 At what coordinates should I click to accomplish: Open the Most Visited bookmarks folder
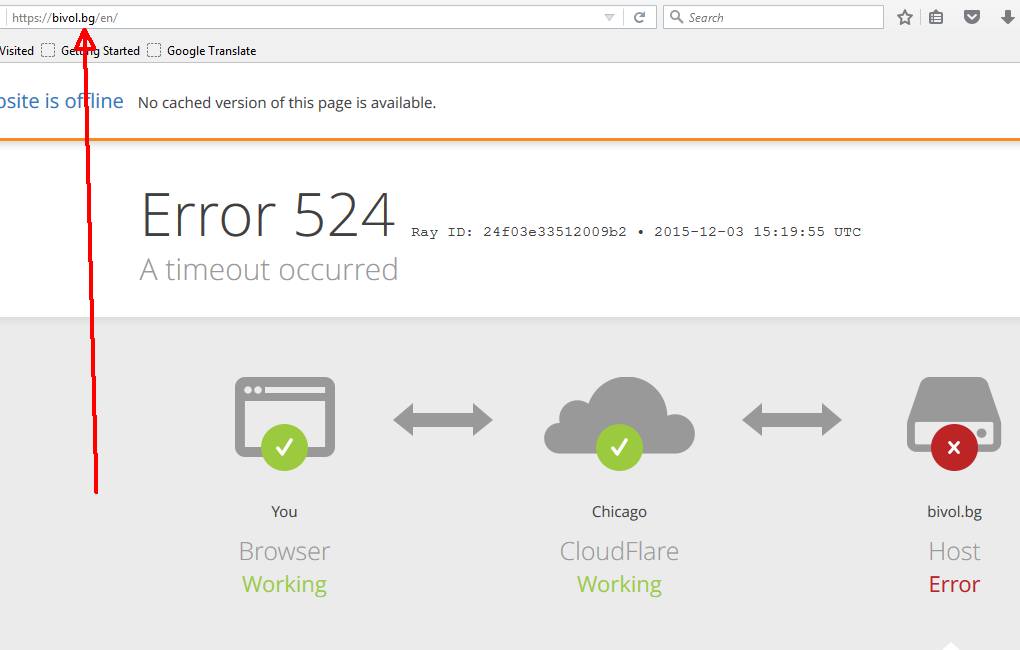tap(16, 51)
